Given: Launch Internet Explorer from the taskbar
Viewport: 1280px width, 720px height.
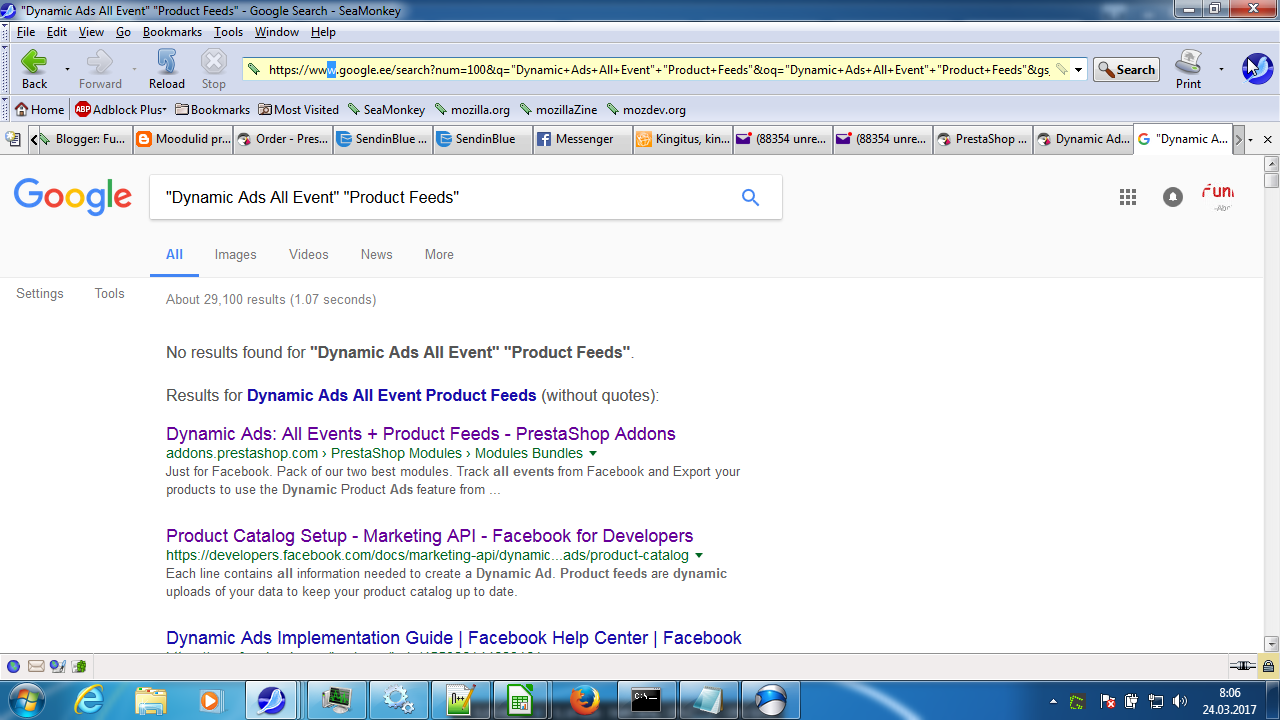Looking at the screenshot, I should coord(90,700).
